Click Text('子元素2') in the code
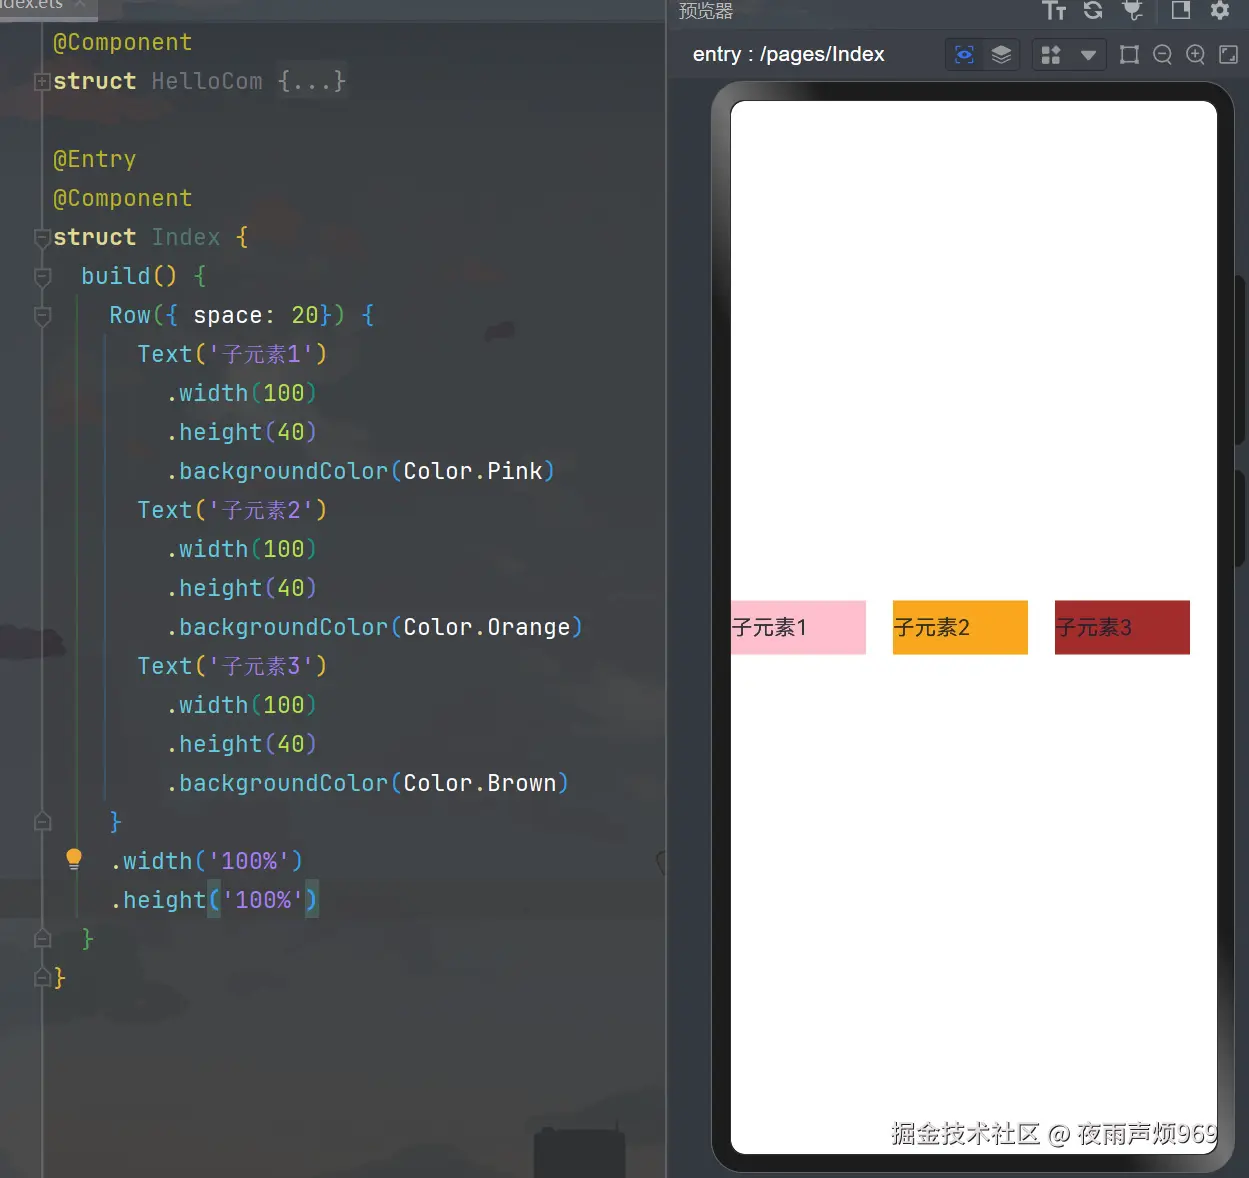1249x1178 pixels. click(232, 510)
